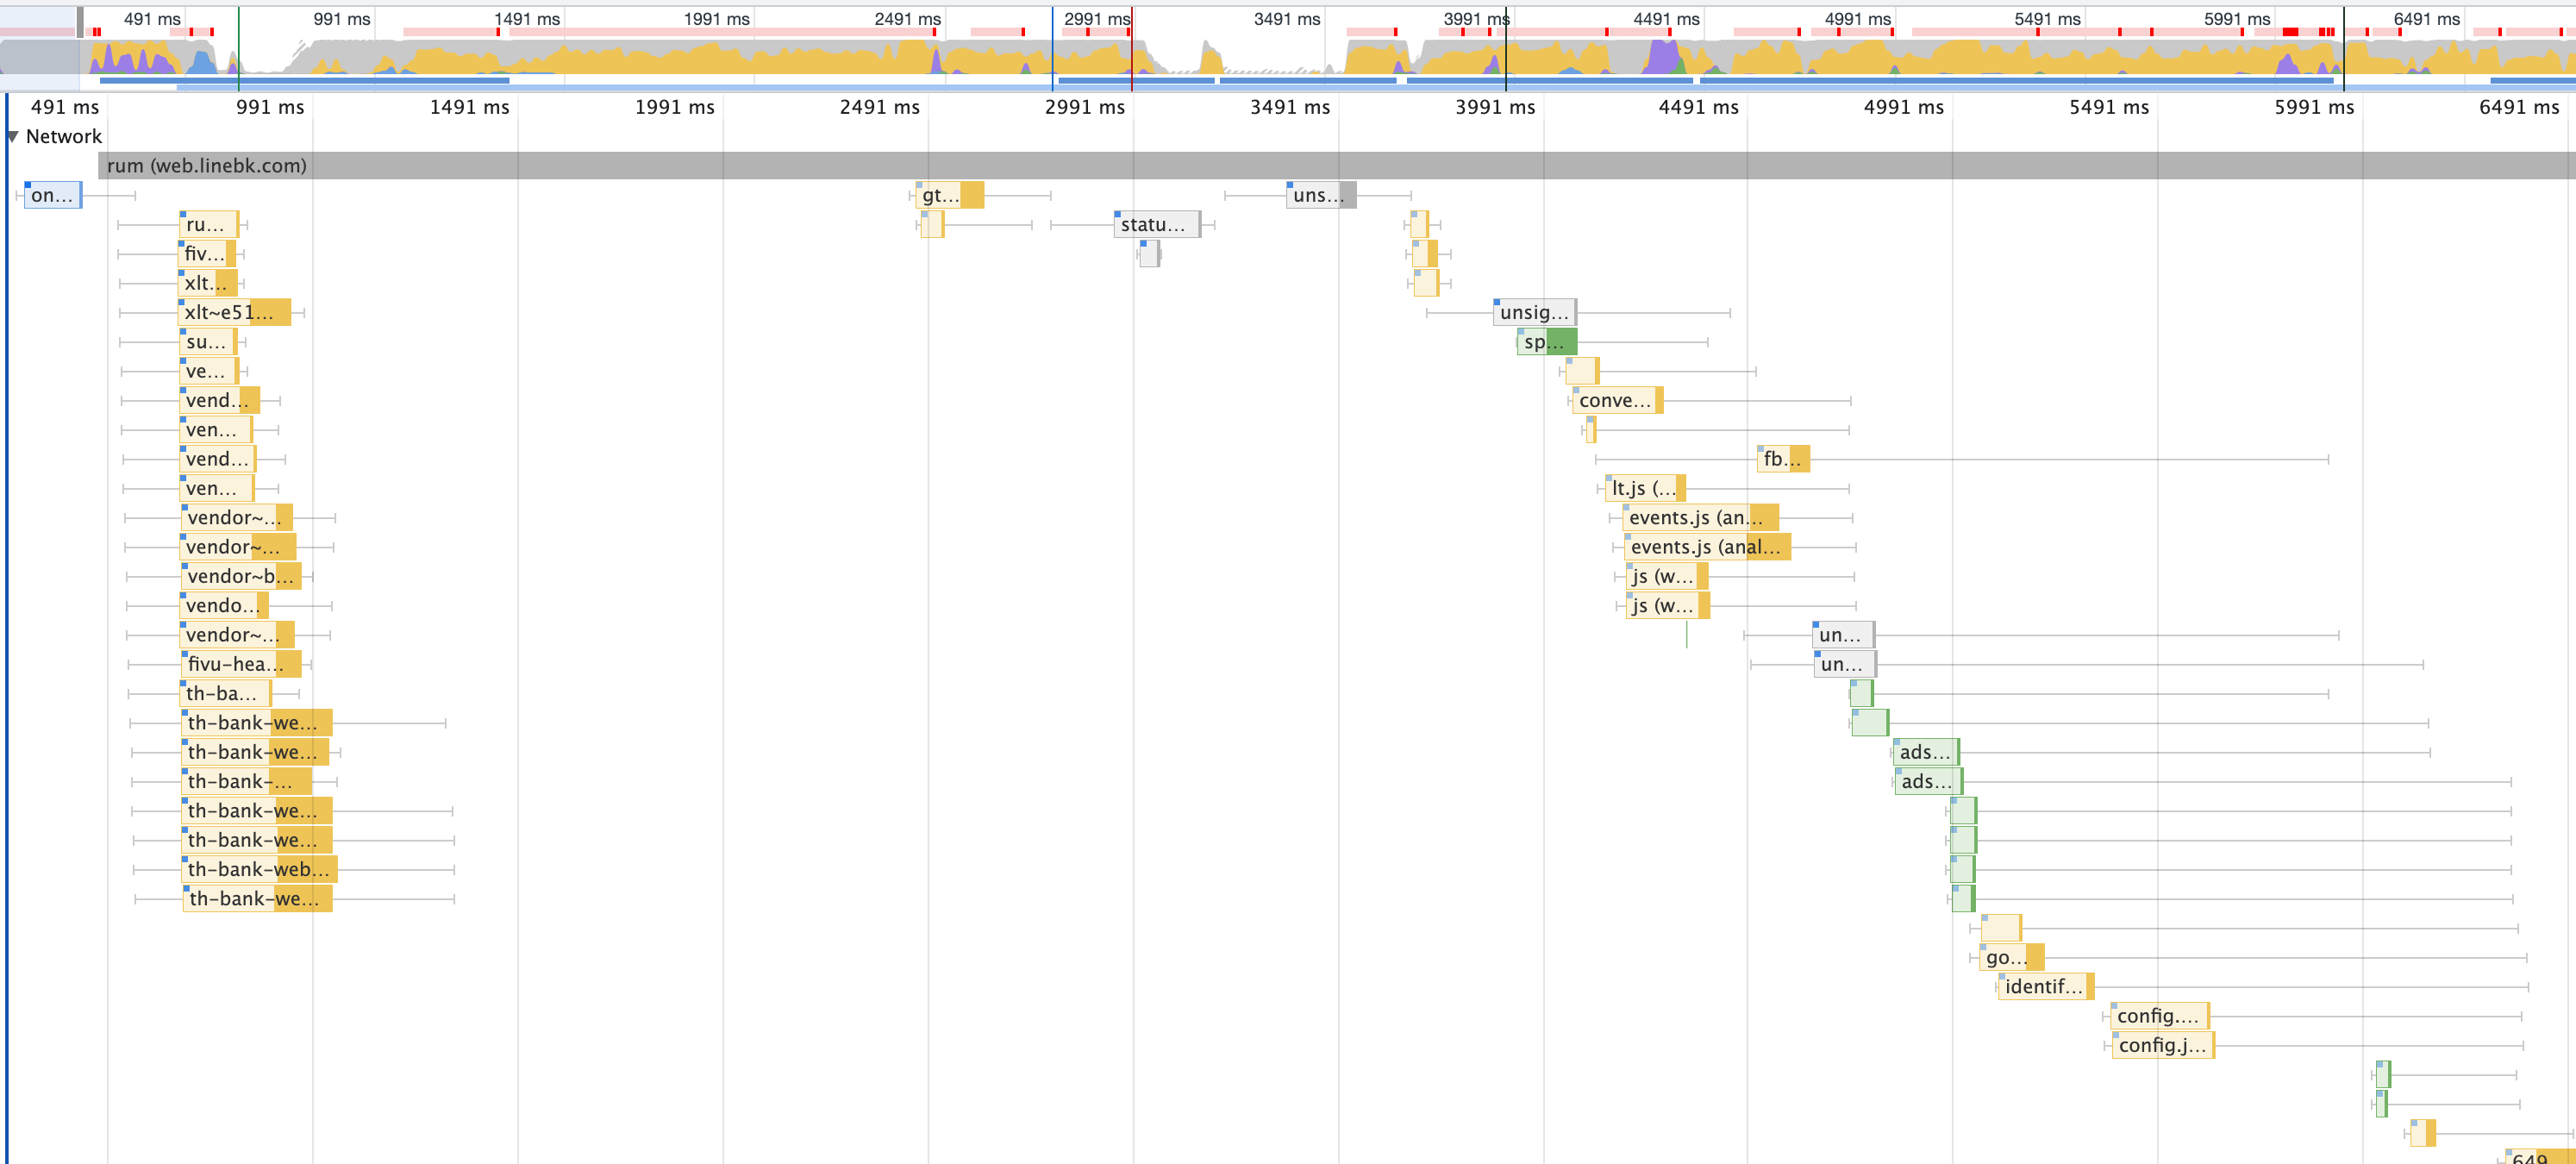Click the 'fb...' request bar
This screenshot has height=1164, width=2576.
(1783, 460)
